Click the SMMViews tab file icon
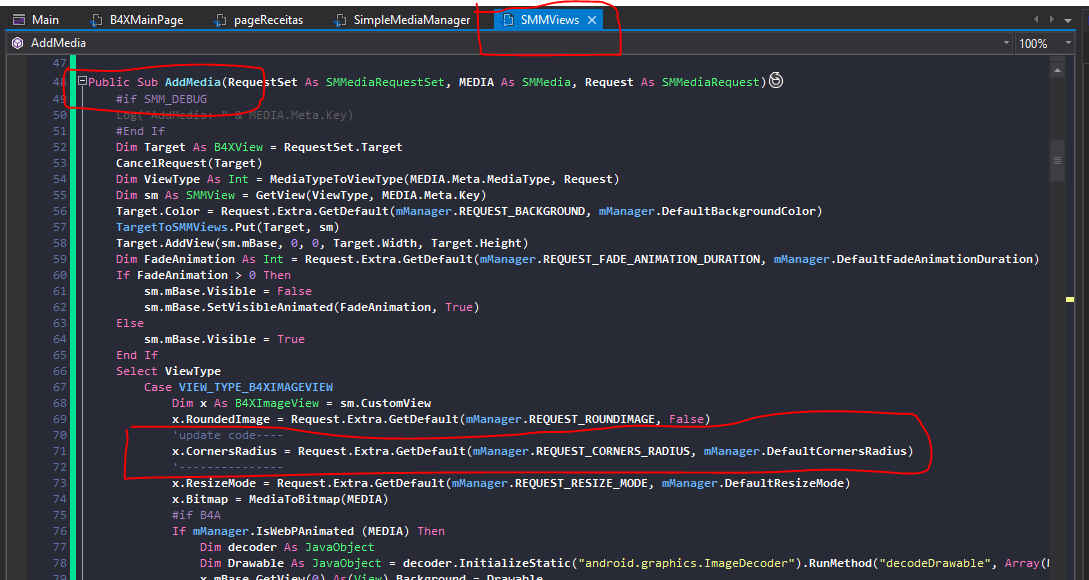The height and width of the screenshot is (580, 1089). click(x=508, y=20)
